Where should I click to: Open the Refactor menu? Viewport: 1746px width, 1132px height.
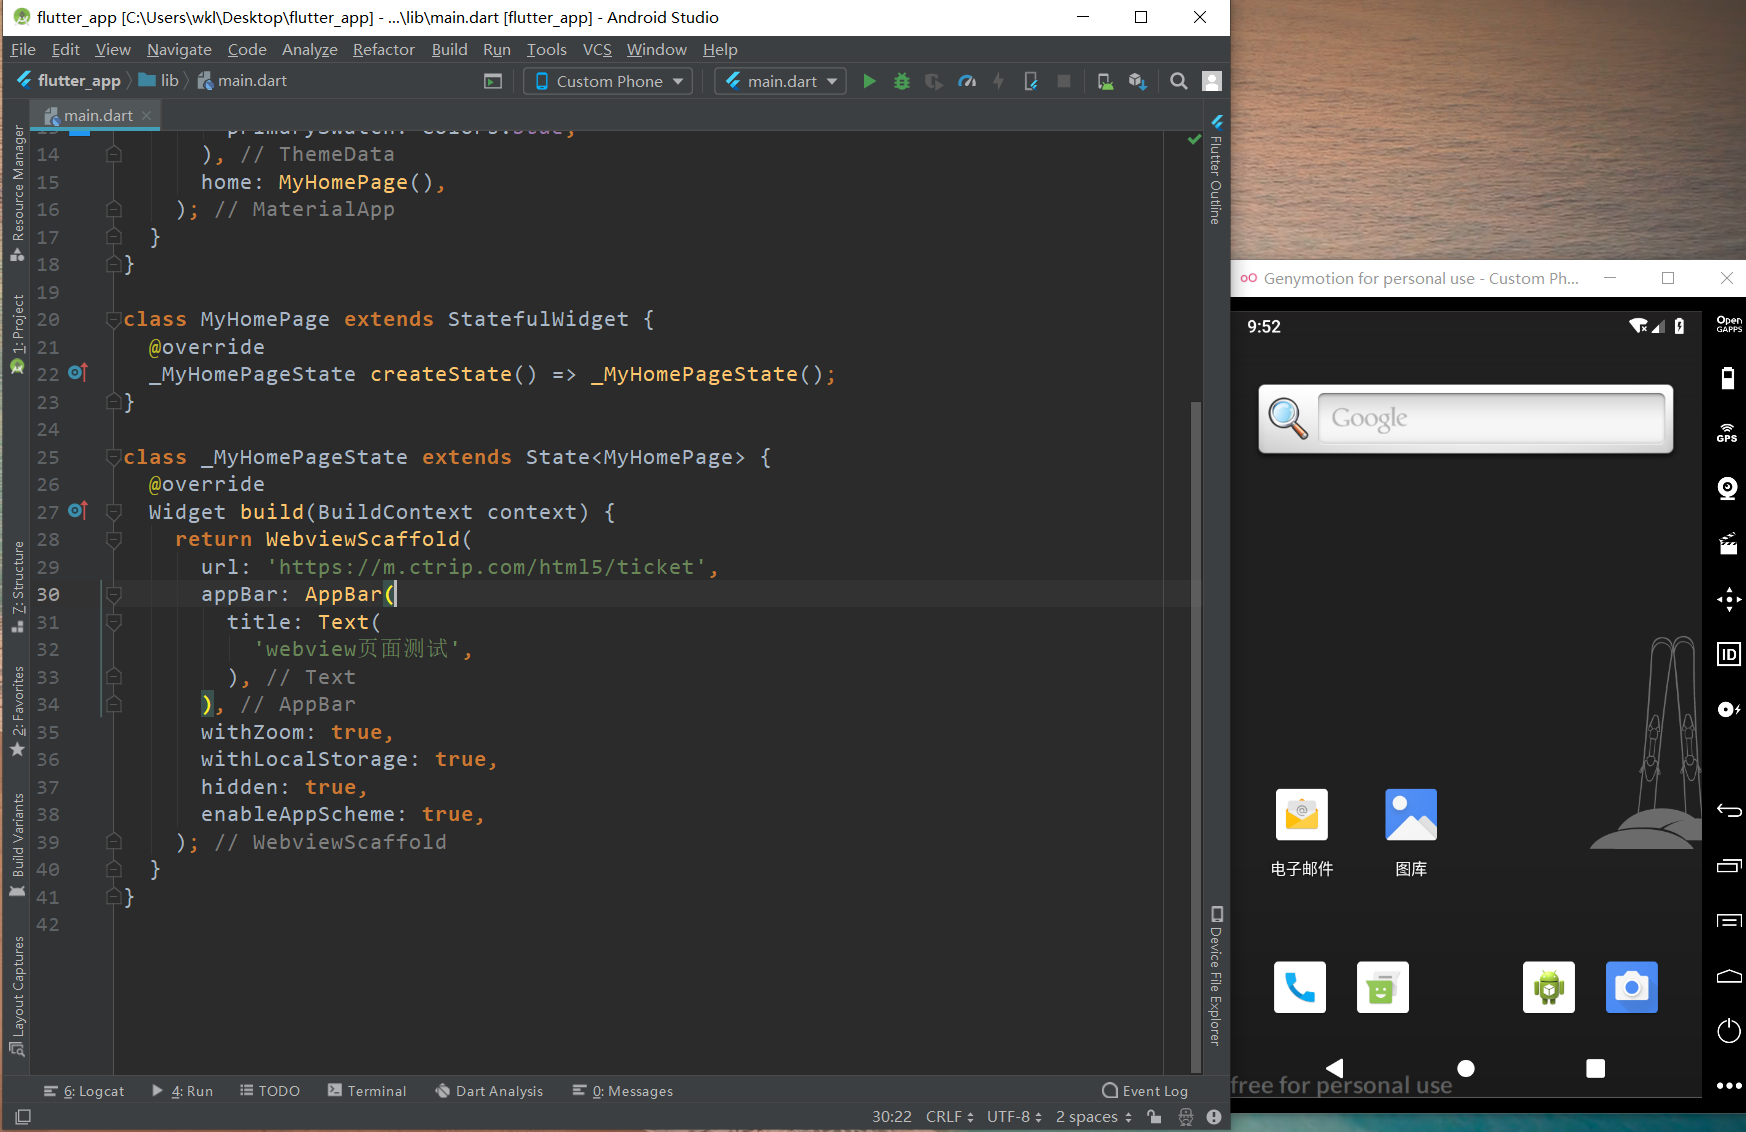click(x=383, y=49)
